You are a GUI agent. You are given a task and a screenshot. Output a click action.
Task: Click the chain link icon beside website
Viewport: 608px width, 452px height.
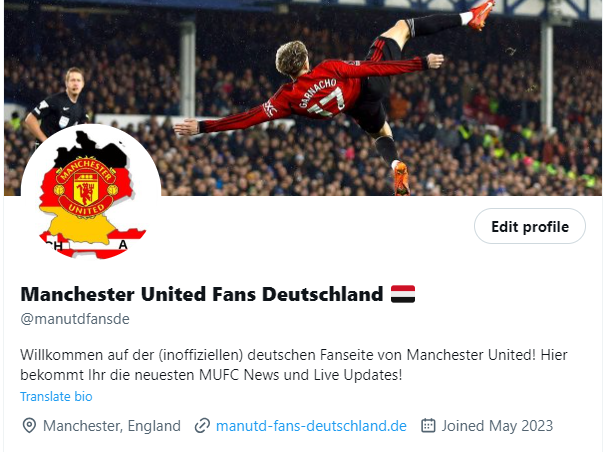(202, 426)
